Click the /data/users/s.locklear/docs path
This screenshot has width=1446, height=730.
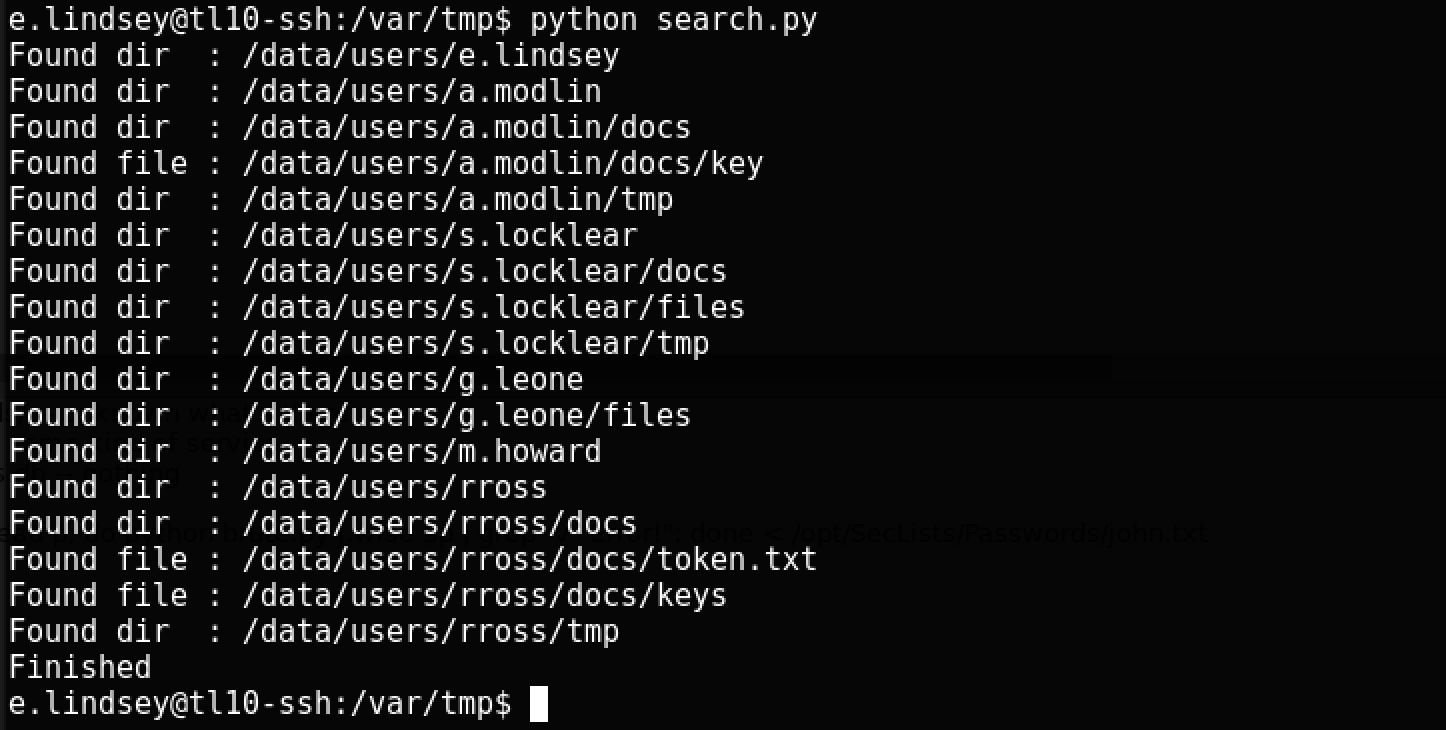pos(484,271)
